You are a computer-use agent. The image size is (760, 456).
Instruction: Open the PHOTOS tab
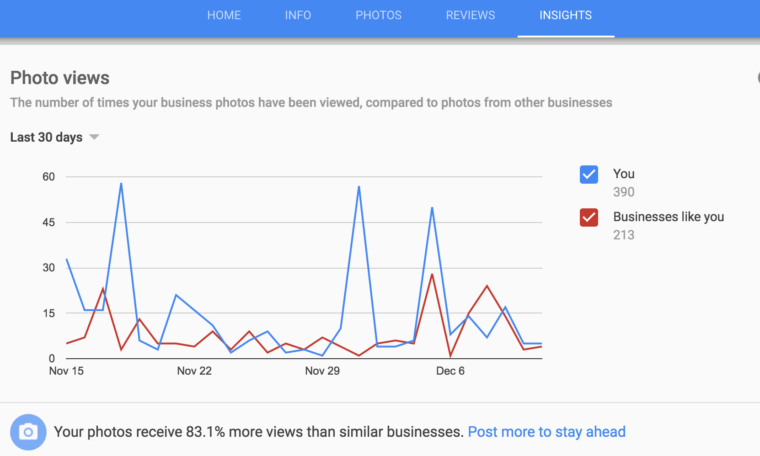378,16
